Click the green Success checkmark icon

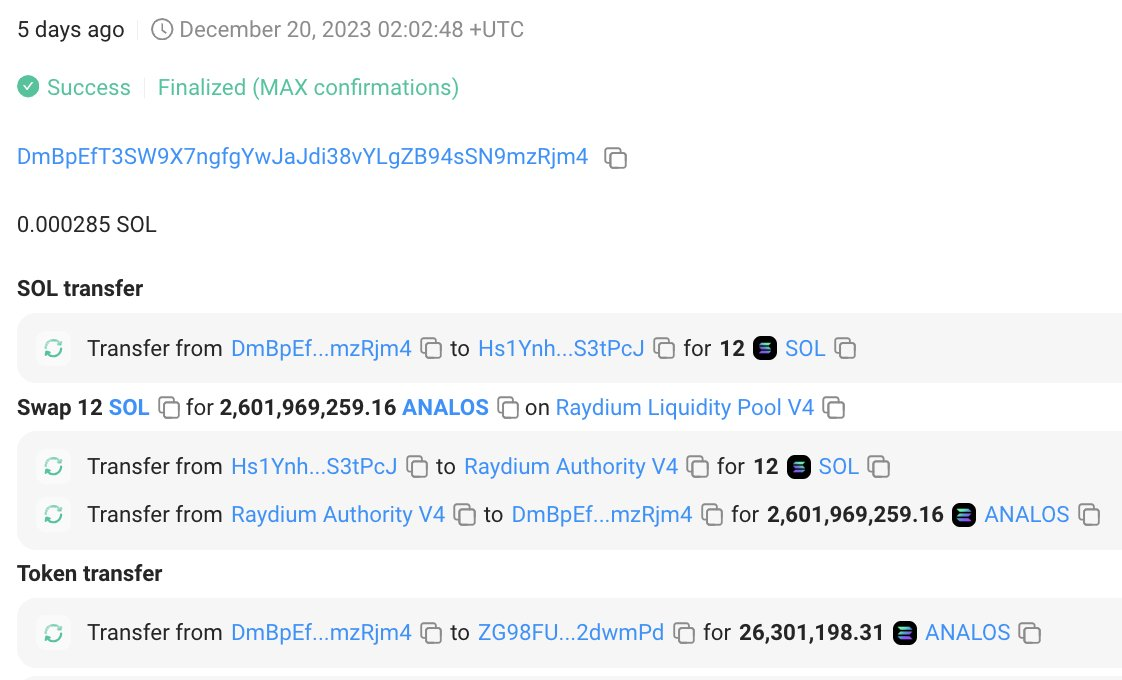pyautogui.click(x=28, y=87)
